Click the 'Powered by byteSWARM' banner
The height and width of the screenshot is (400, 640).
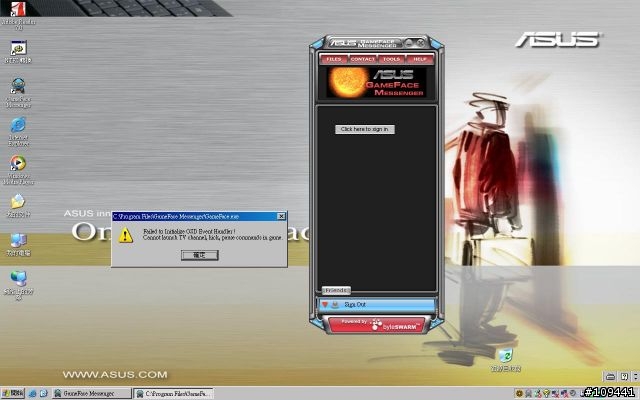click(377, 325)
